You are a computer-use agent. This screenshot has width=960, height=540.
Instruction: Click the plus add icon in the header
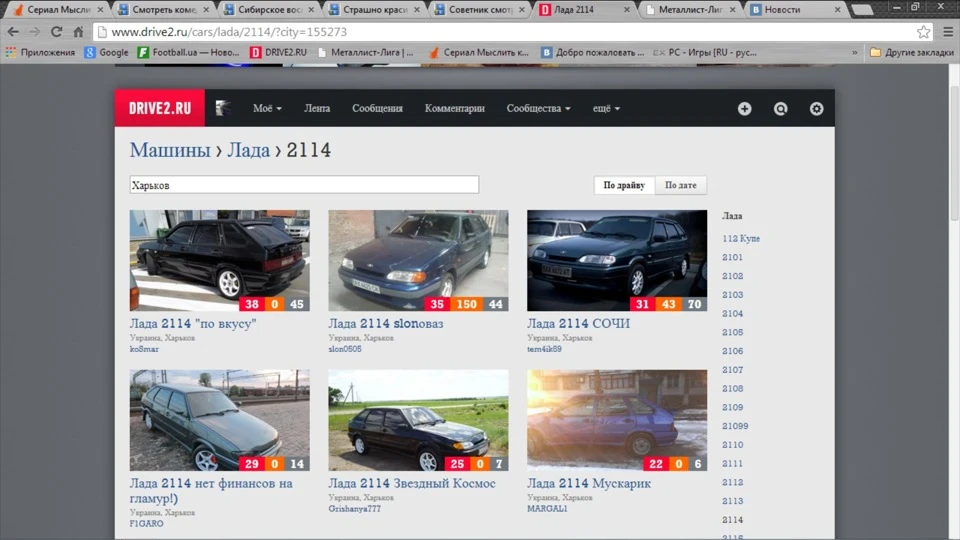point(744,108)
